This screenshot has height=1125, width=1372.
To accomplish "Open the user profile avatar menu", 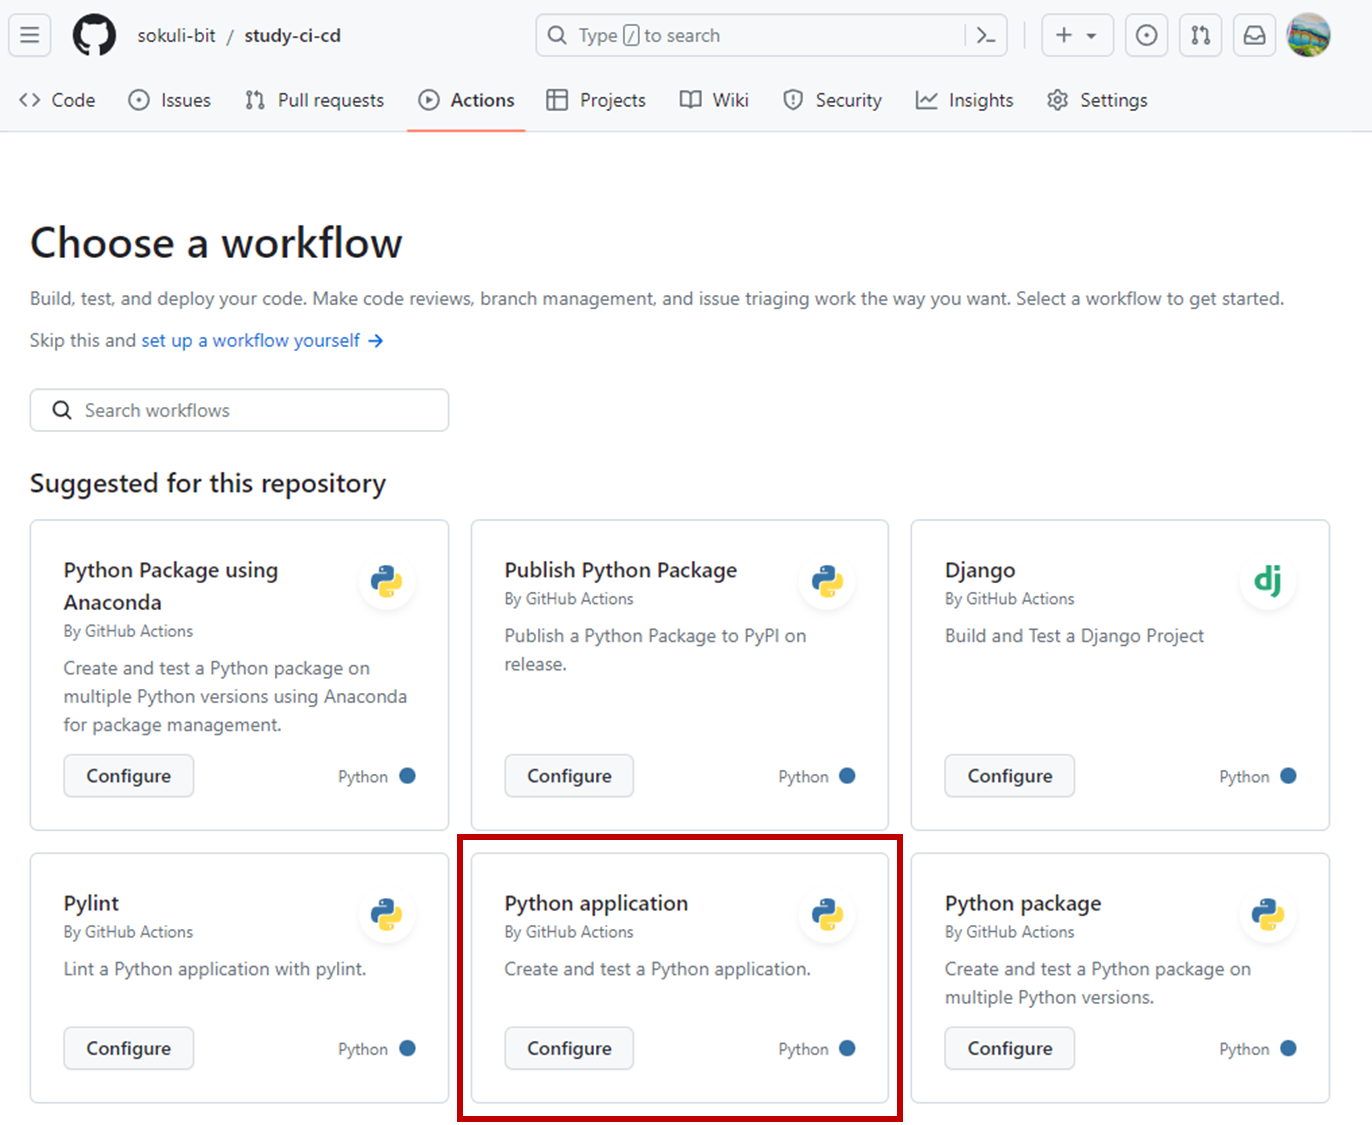I will pyautogui.click(x=1308, y=35).
